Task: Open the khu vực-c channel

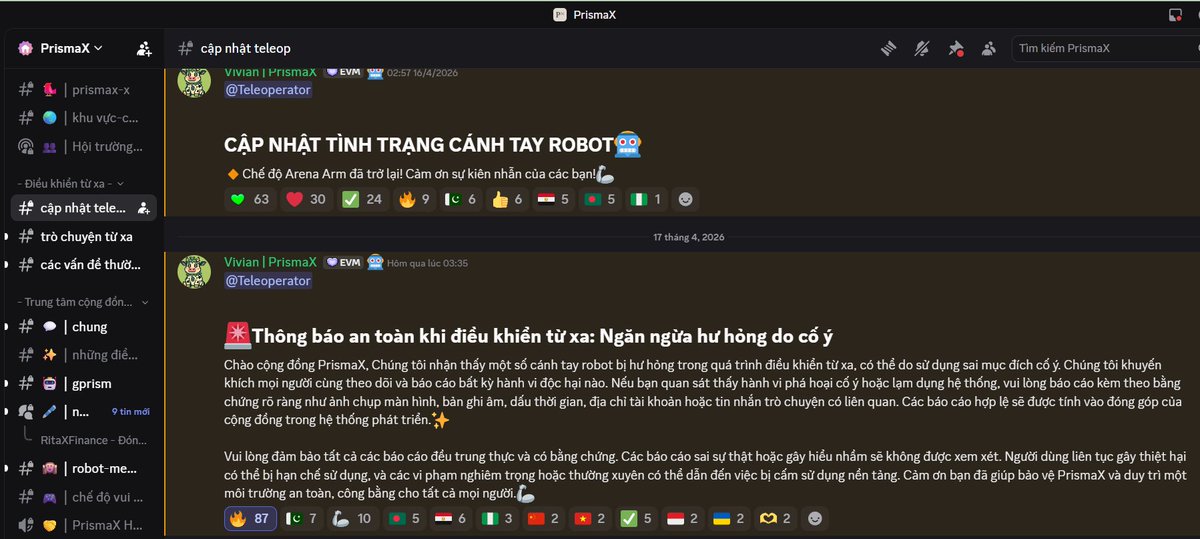Action: (84, 117)
